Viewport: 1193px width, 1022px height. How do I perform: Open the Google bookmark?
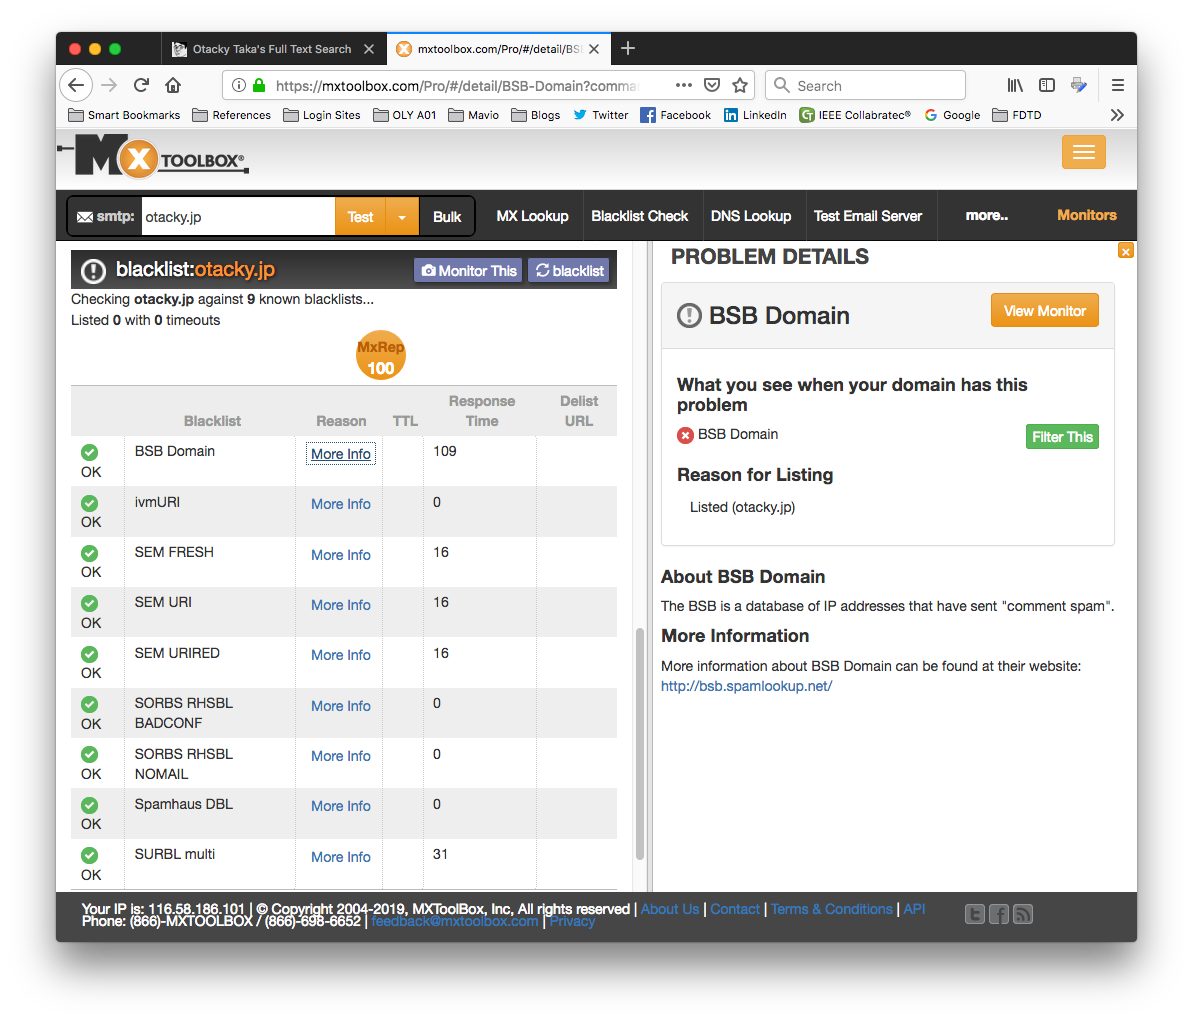pos(952,115)
